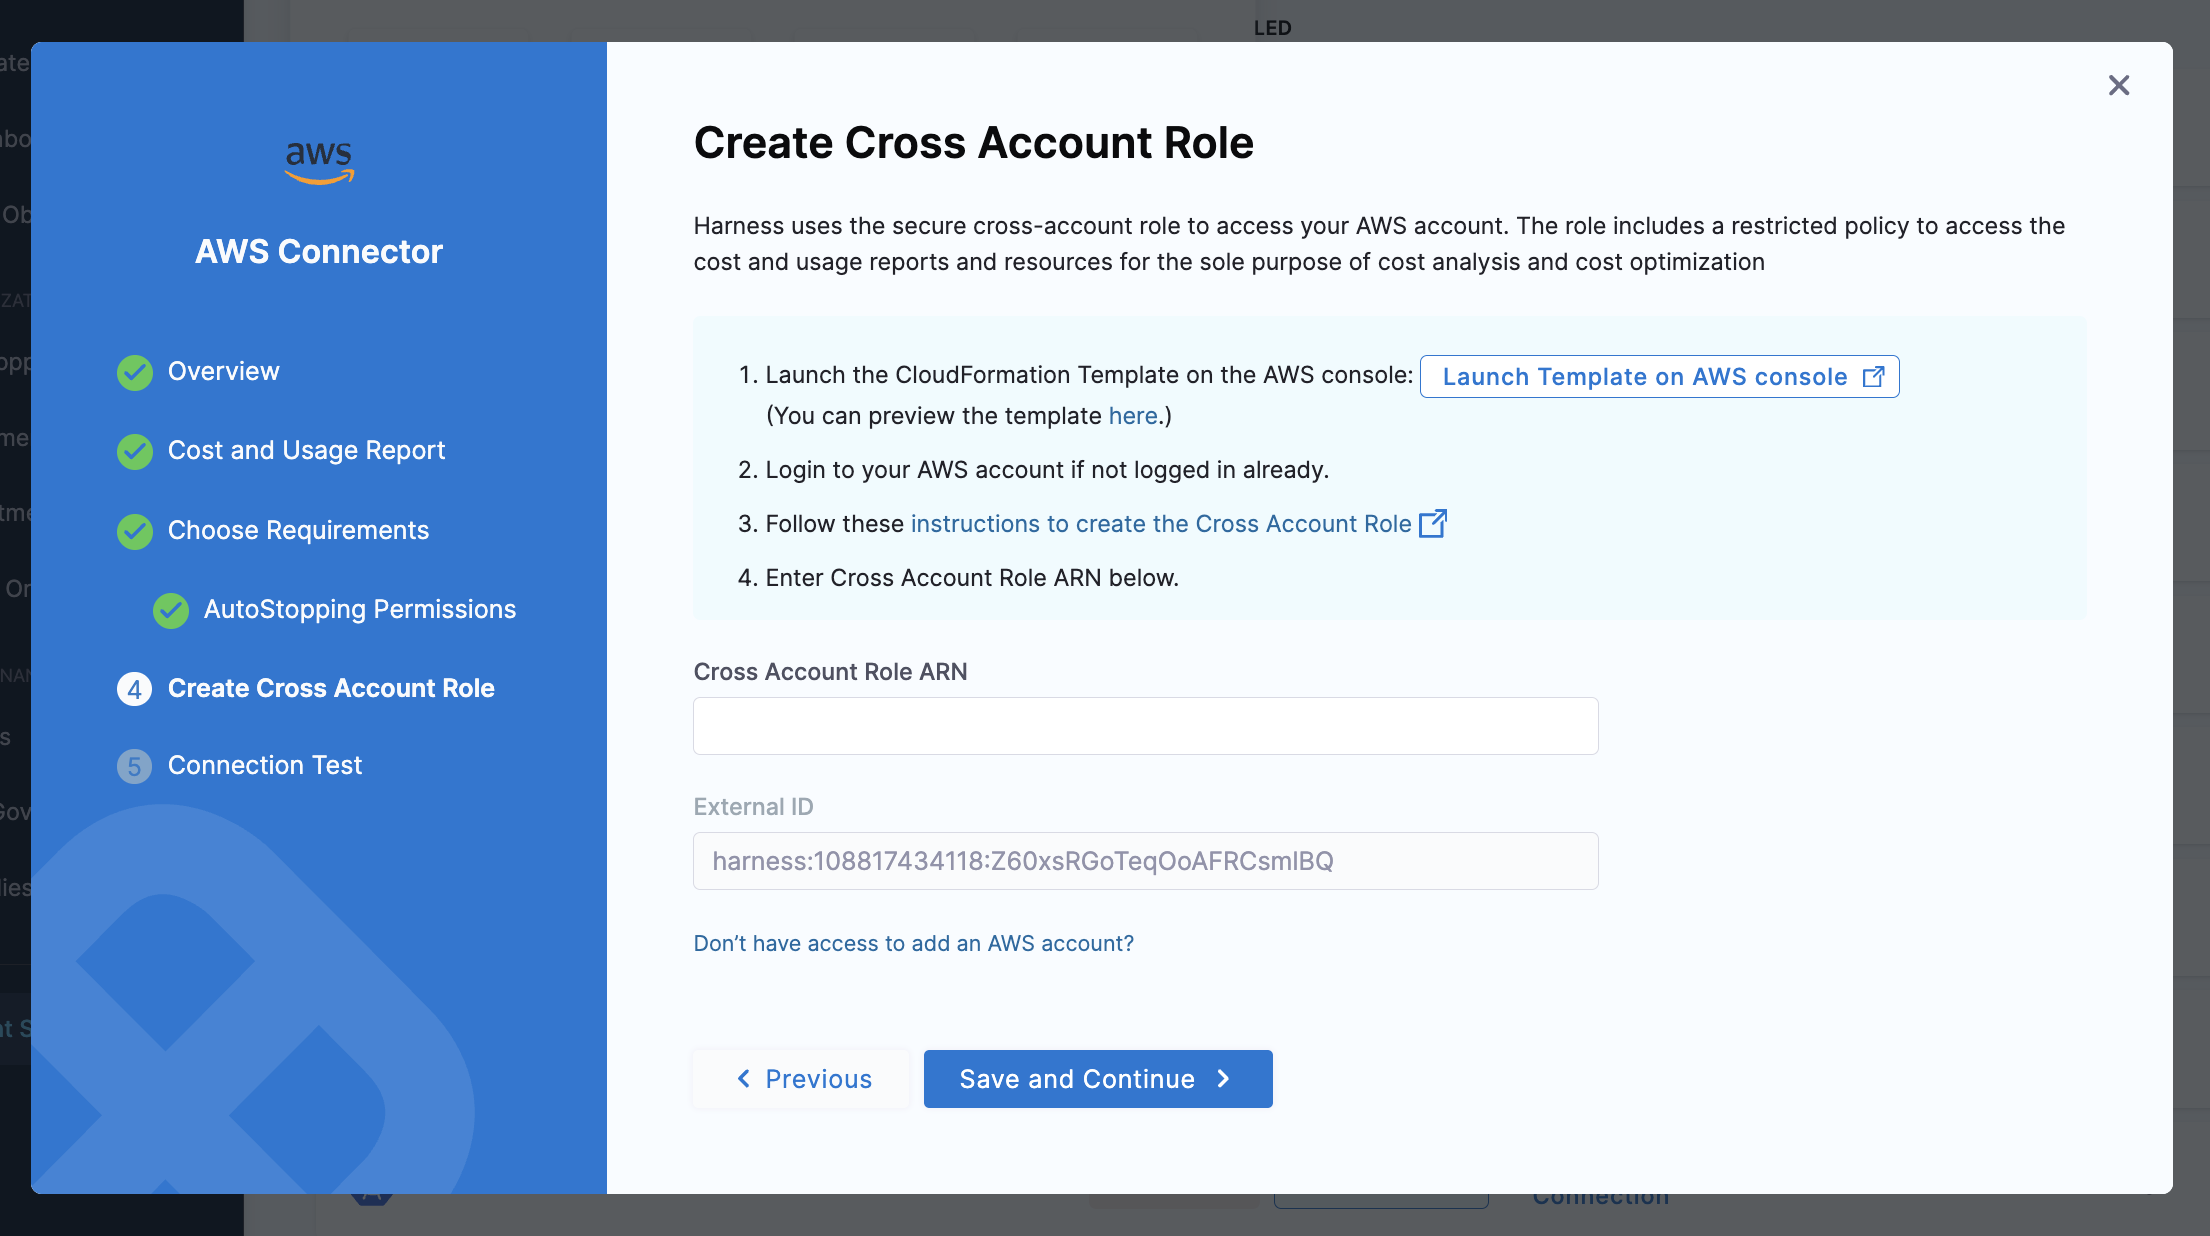Click the Cost and Usage Report checkmark icon
This screenshot has width=2210, height=1236.
pos(135,451)
